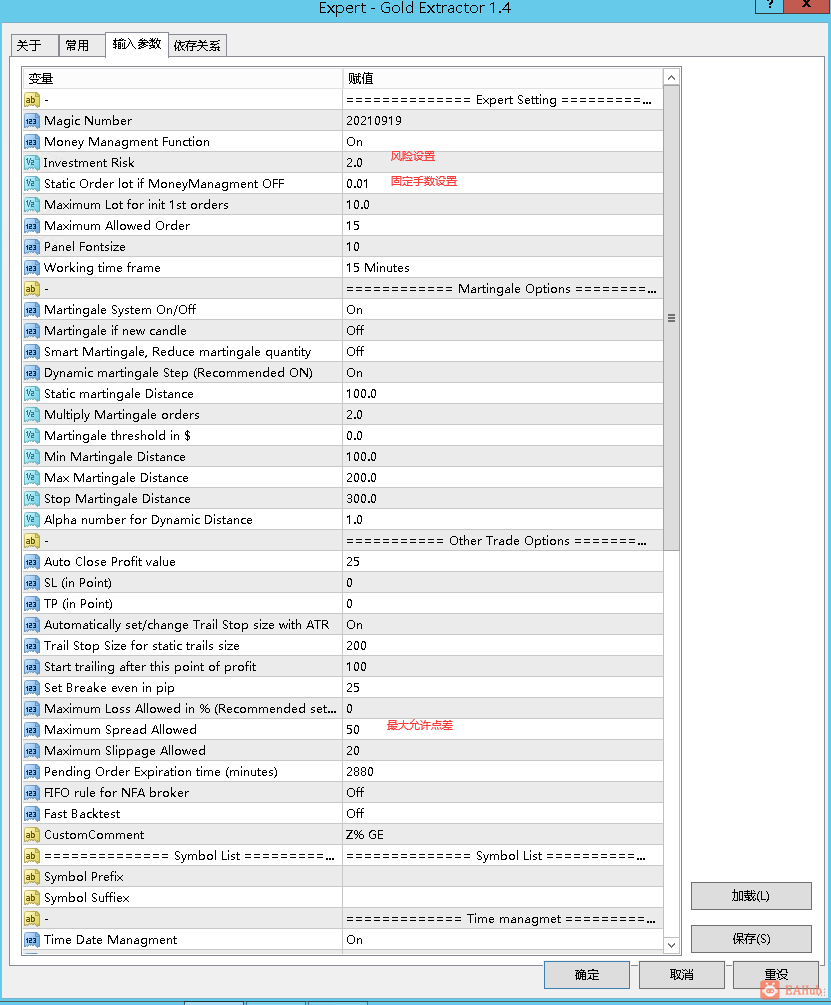Click the Symbol Prefix string icon
The image size is (831, 1005).
[31, 877]
